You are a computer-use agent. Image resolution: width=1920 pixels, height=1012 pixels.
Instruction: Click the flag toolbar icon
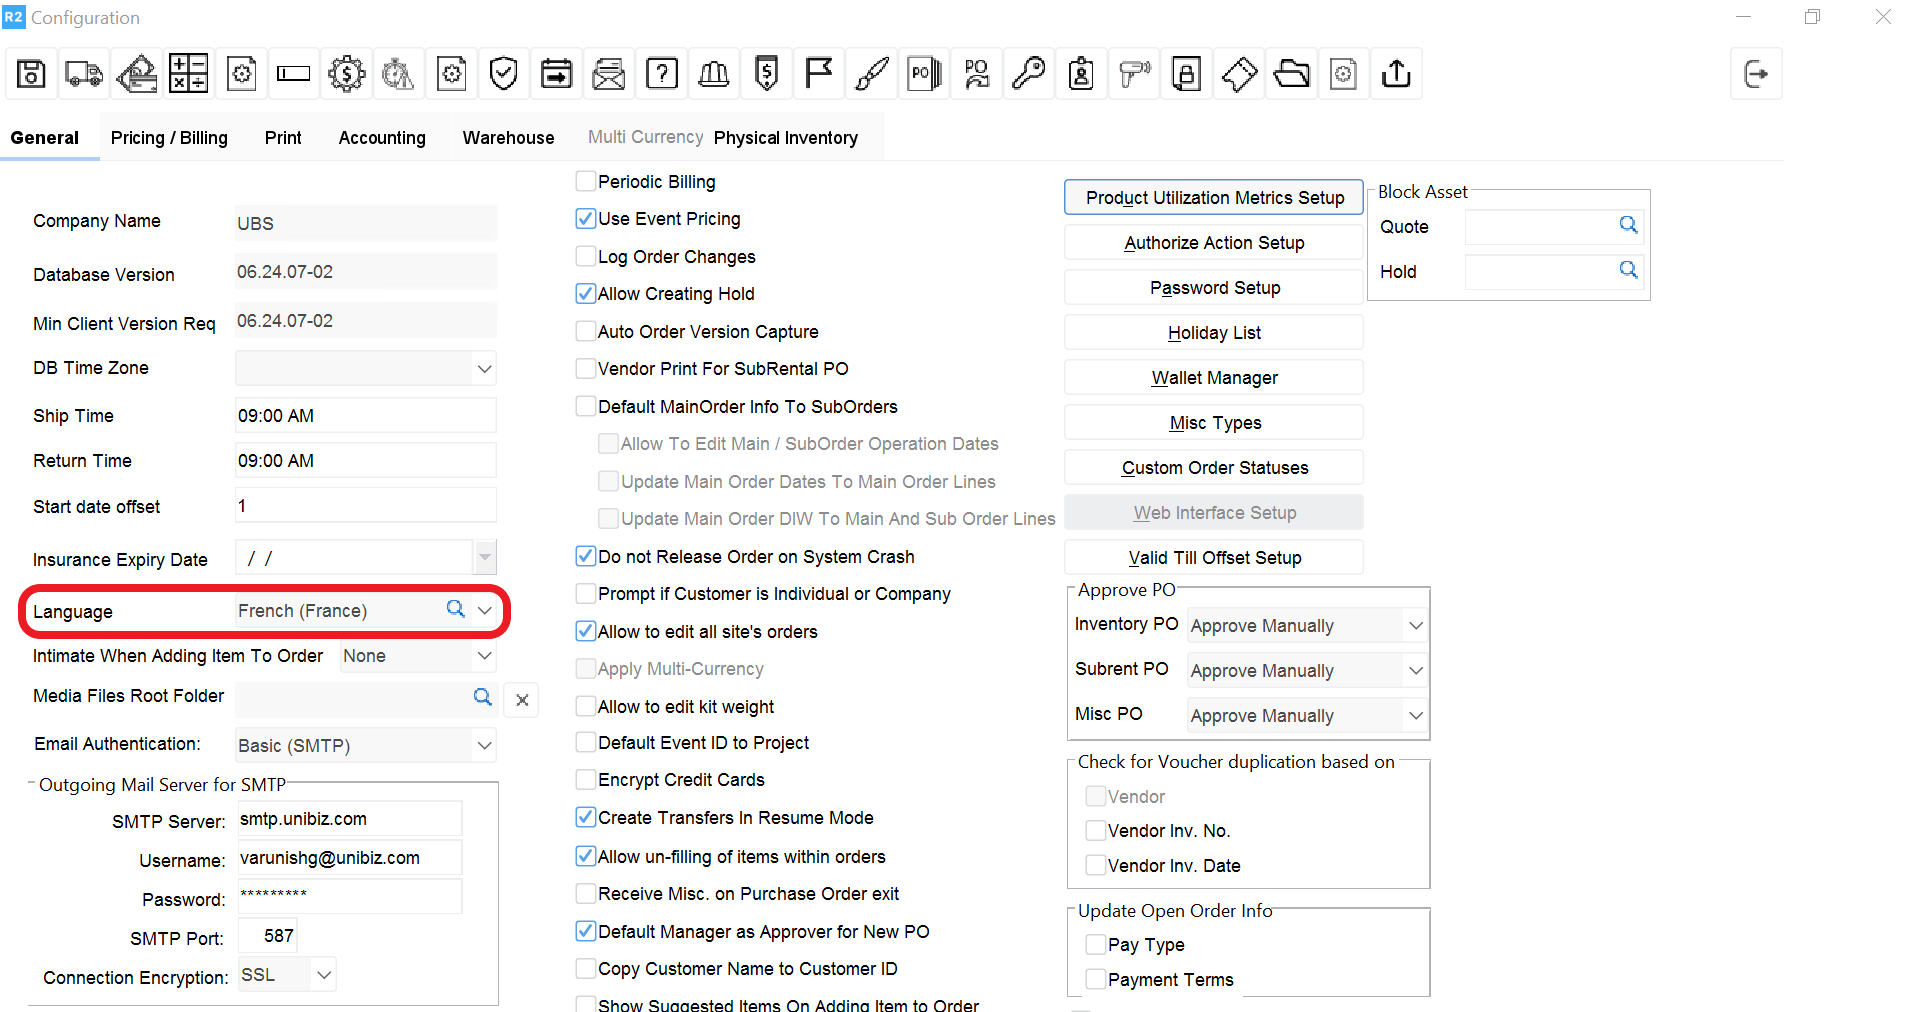click(x=819, y=74)
